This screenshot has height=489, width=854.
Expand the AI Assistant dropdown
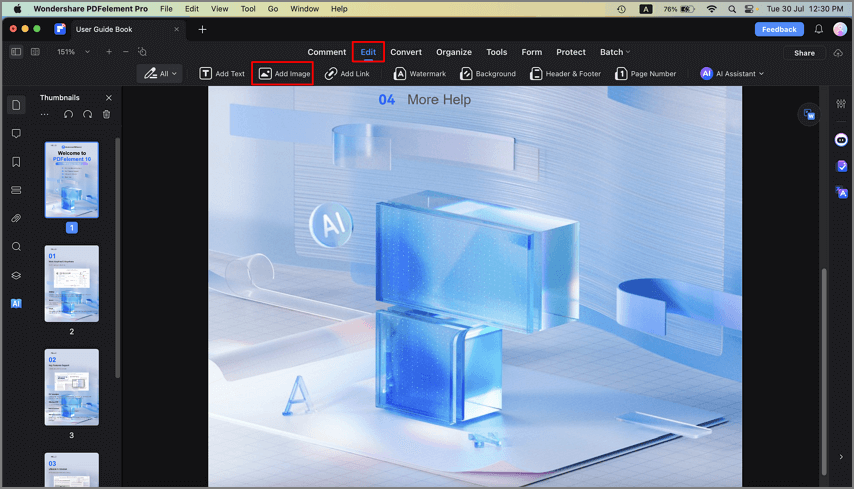(x=732, y=74)
